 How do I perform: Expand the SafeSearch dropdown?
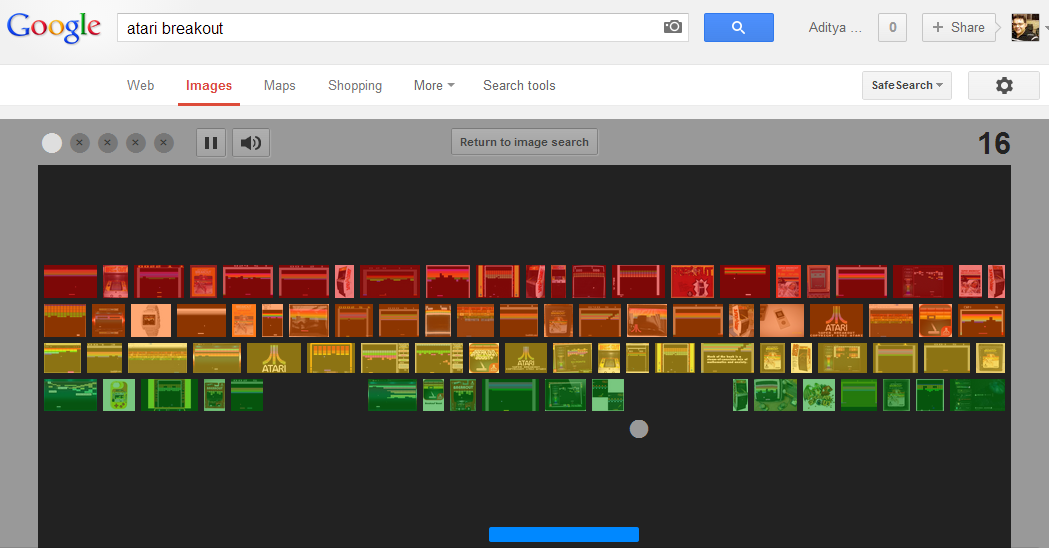click(907, 86)
